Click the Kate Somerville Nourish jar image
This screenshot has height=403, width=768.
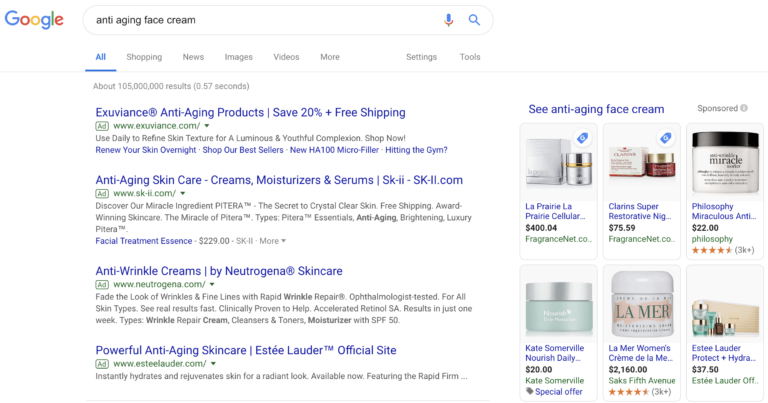point(558,306)
